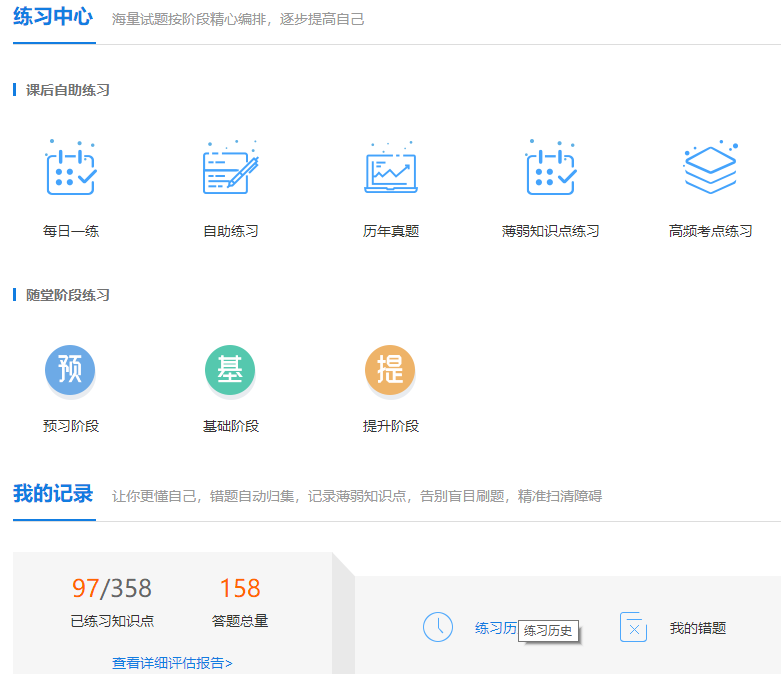
Task: Select the 我的记录 tab heading
Action: tap(53, 494)
